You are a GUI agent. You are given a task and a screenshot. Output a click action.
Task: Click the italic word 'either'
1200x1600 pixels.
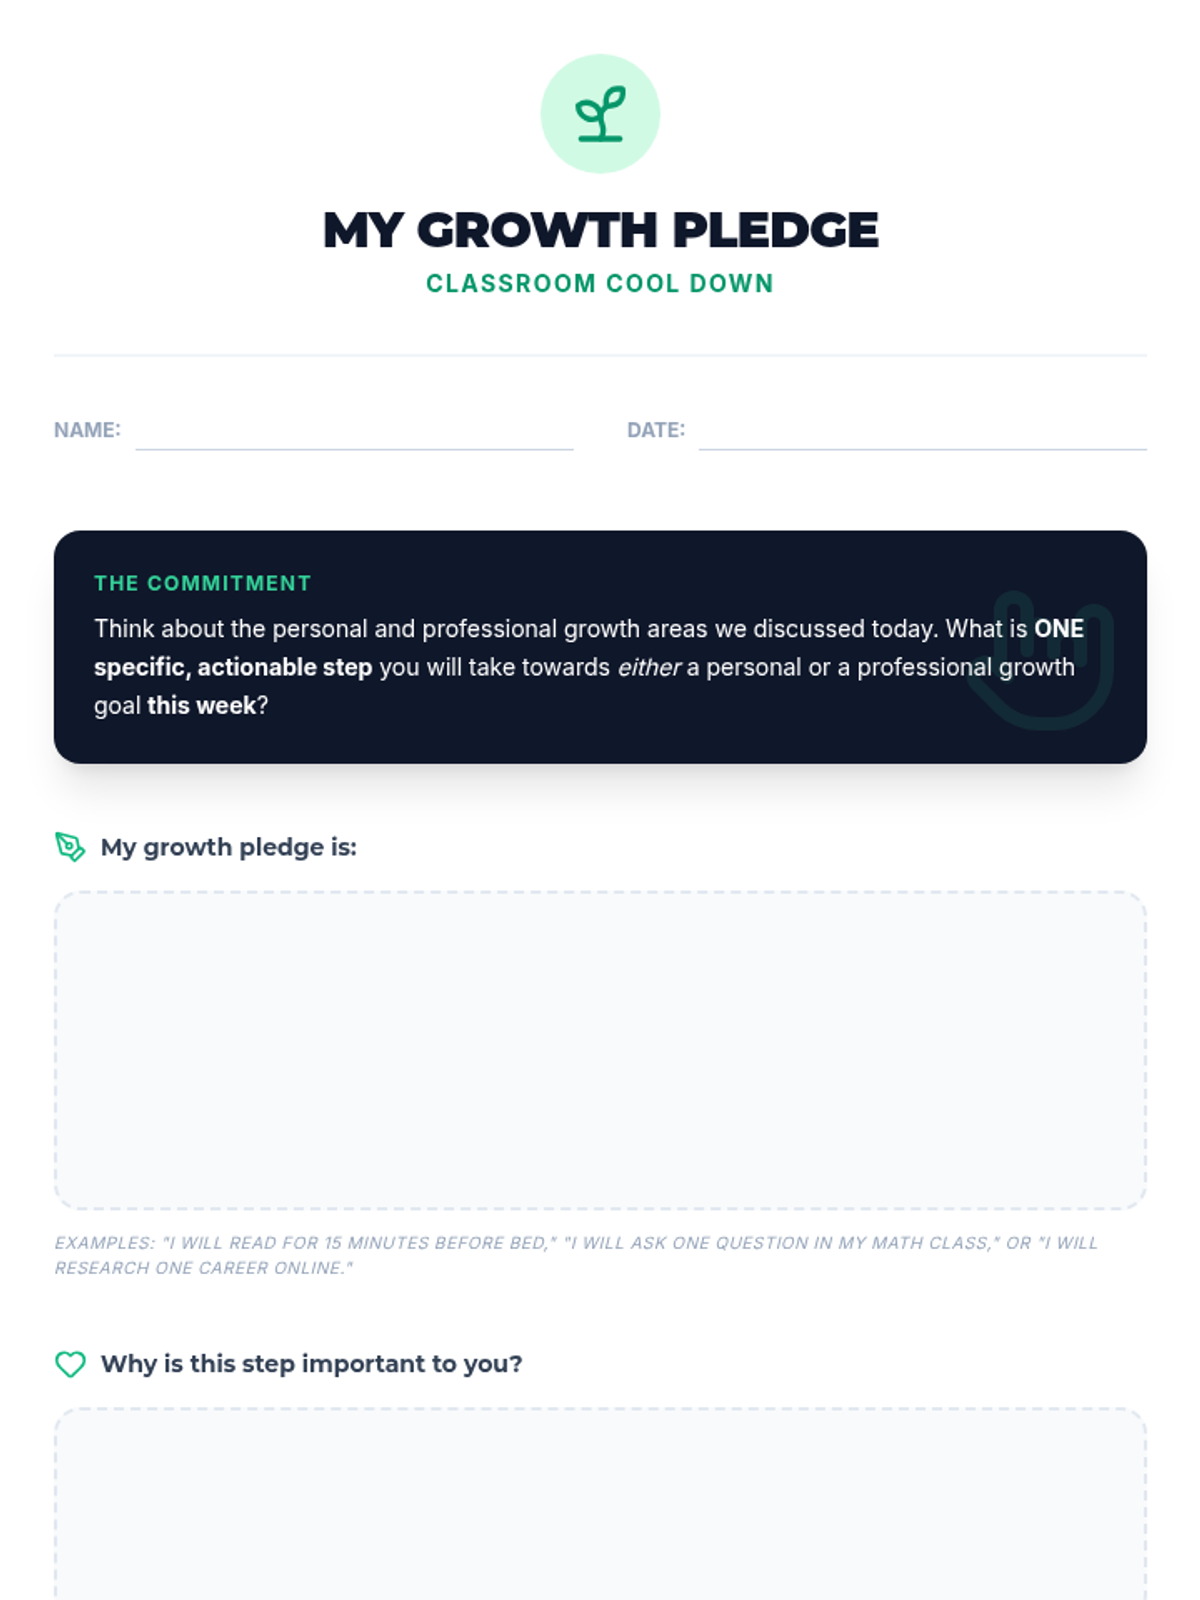(x=649, y=667)
